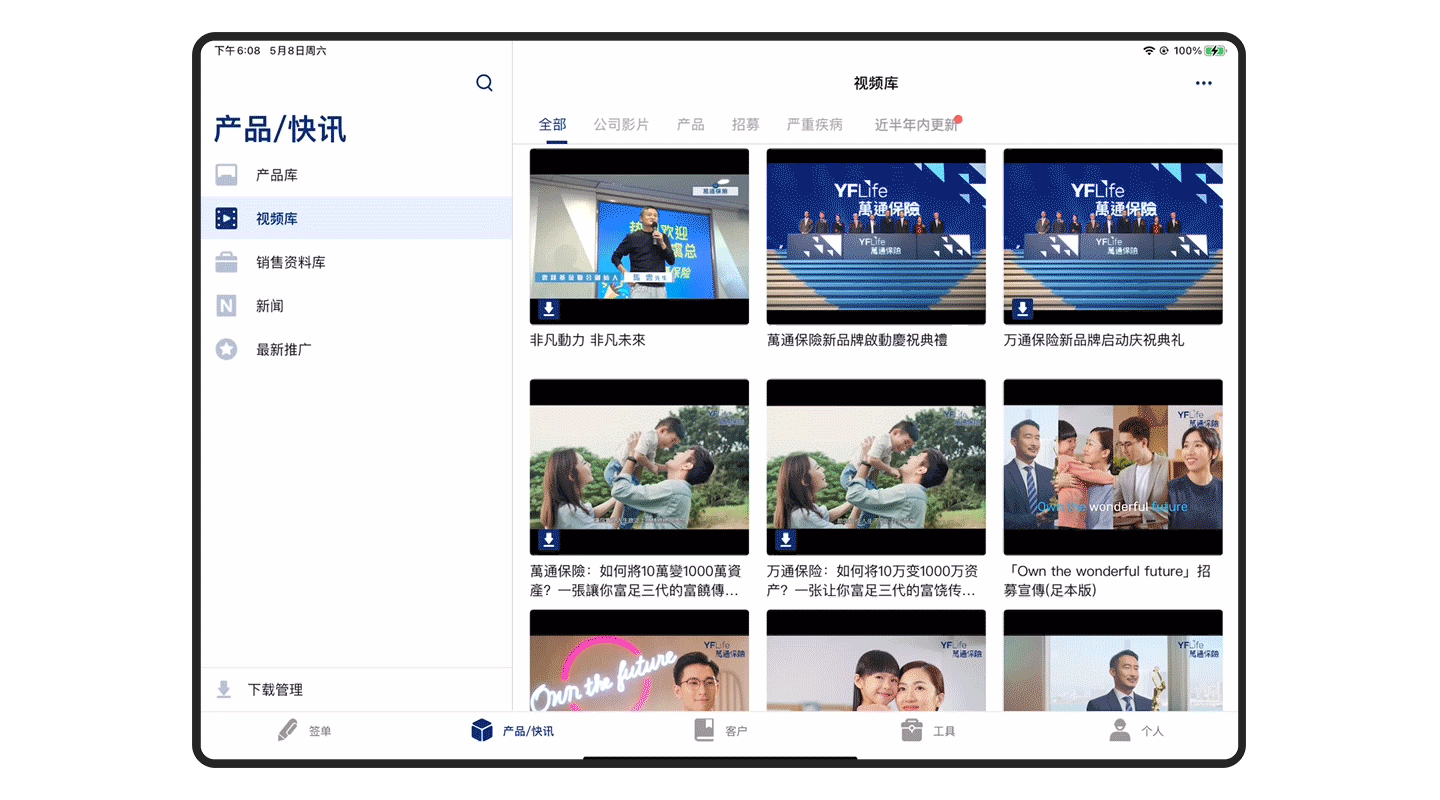Viewport: 1440px width, 800px height.
Task: Open 新闻 in the sidebar
Action: pyautogui.click(x=356, y=306)
